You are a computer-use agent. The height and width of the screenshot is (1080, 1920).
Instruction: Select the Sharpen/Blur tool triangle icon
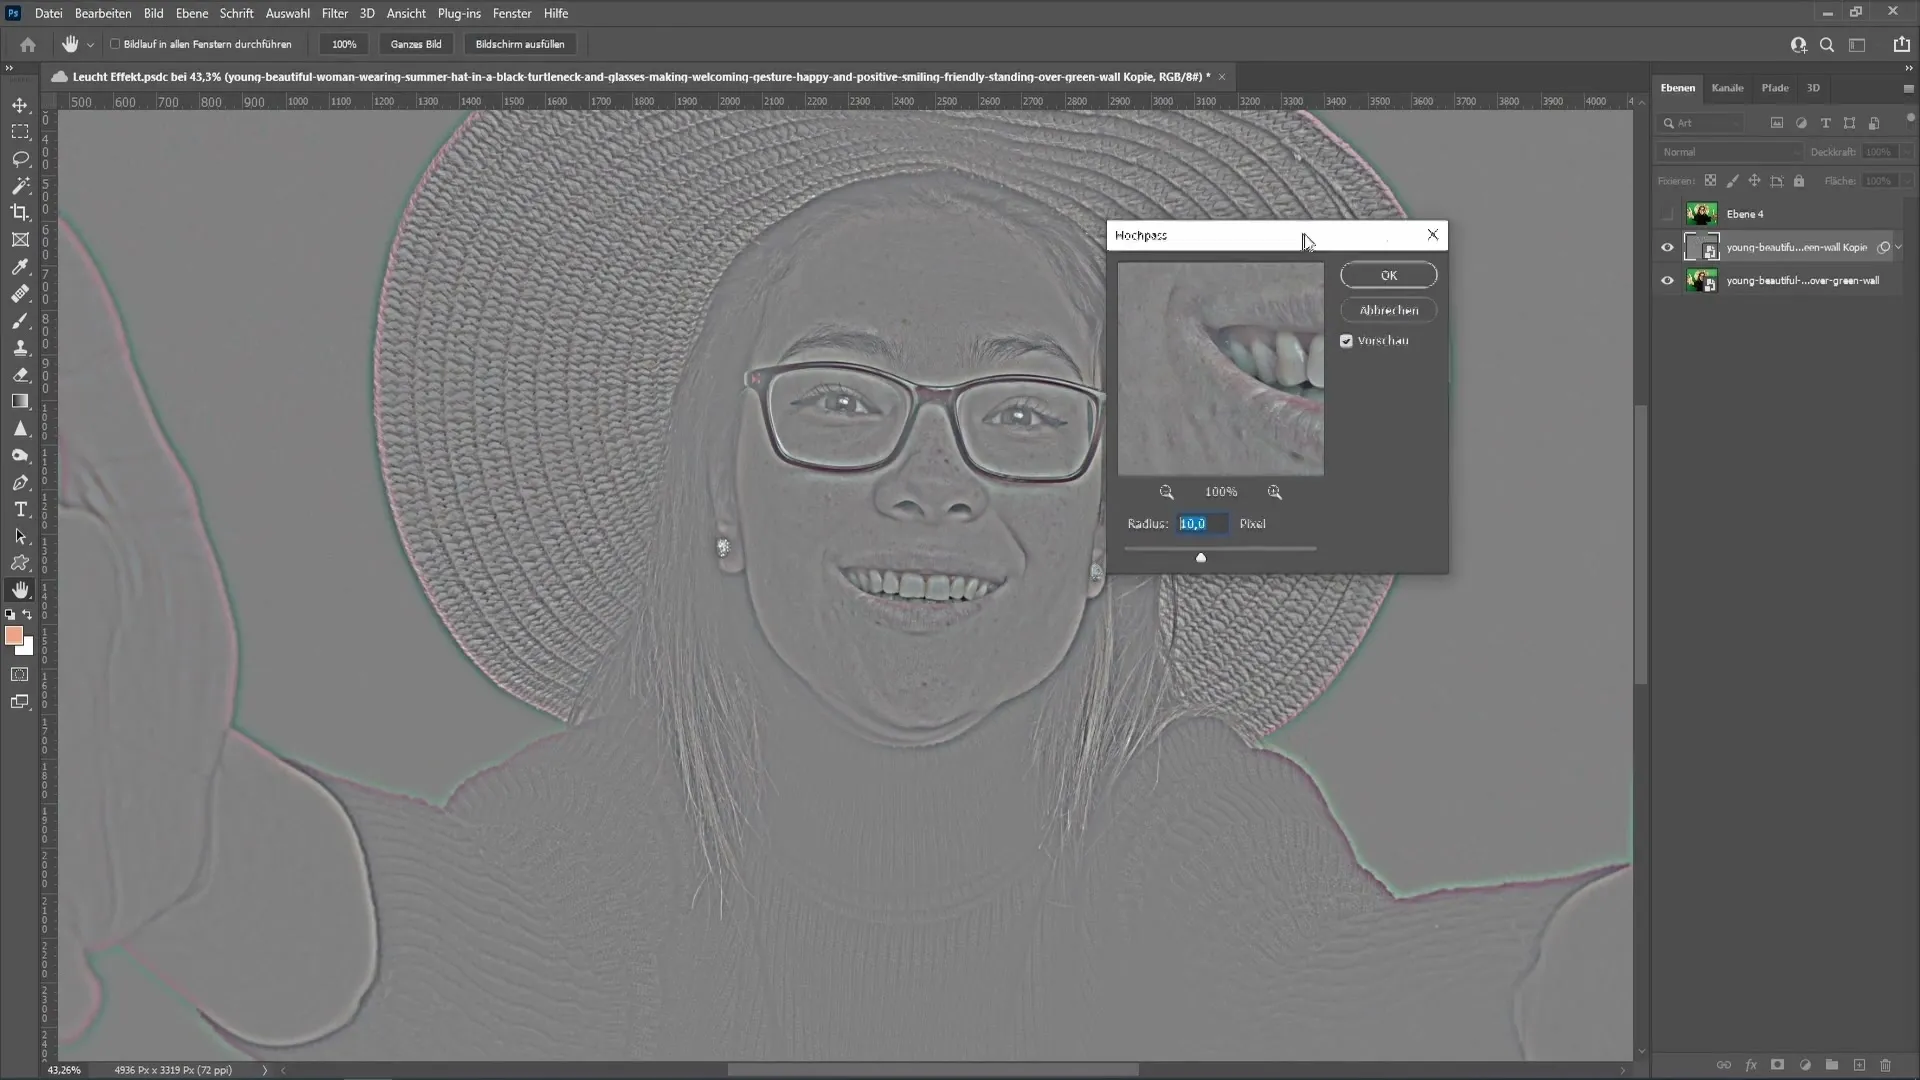(20, 428)
